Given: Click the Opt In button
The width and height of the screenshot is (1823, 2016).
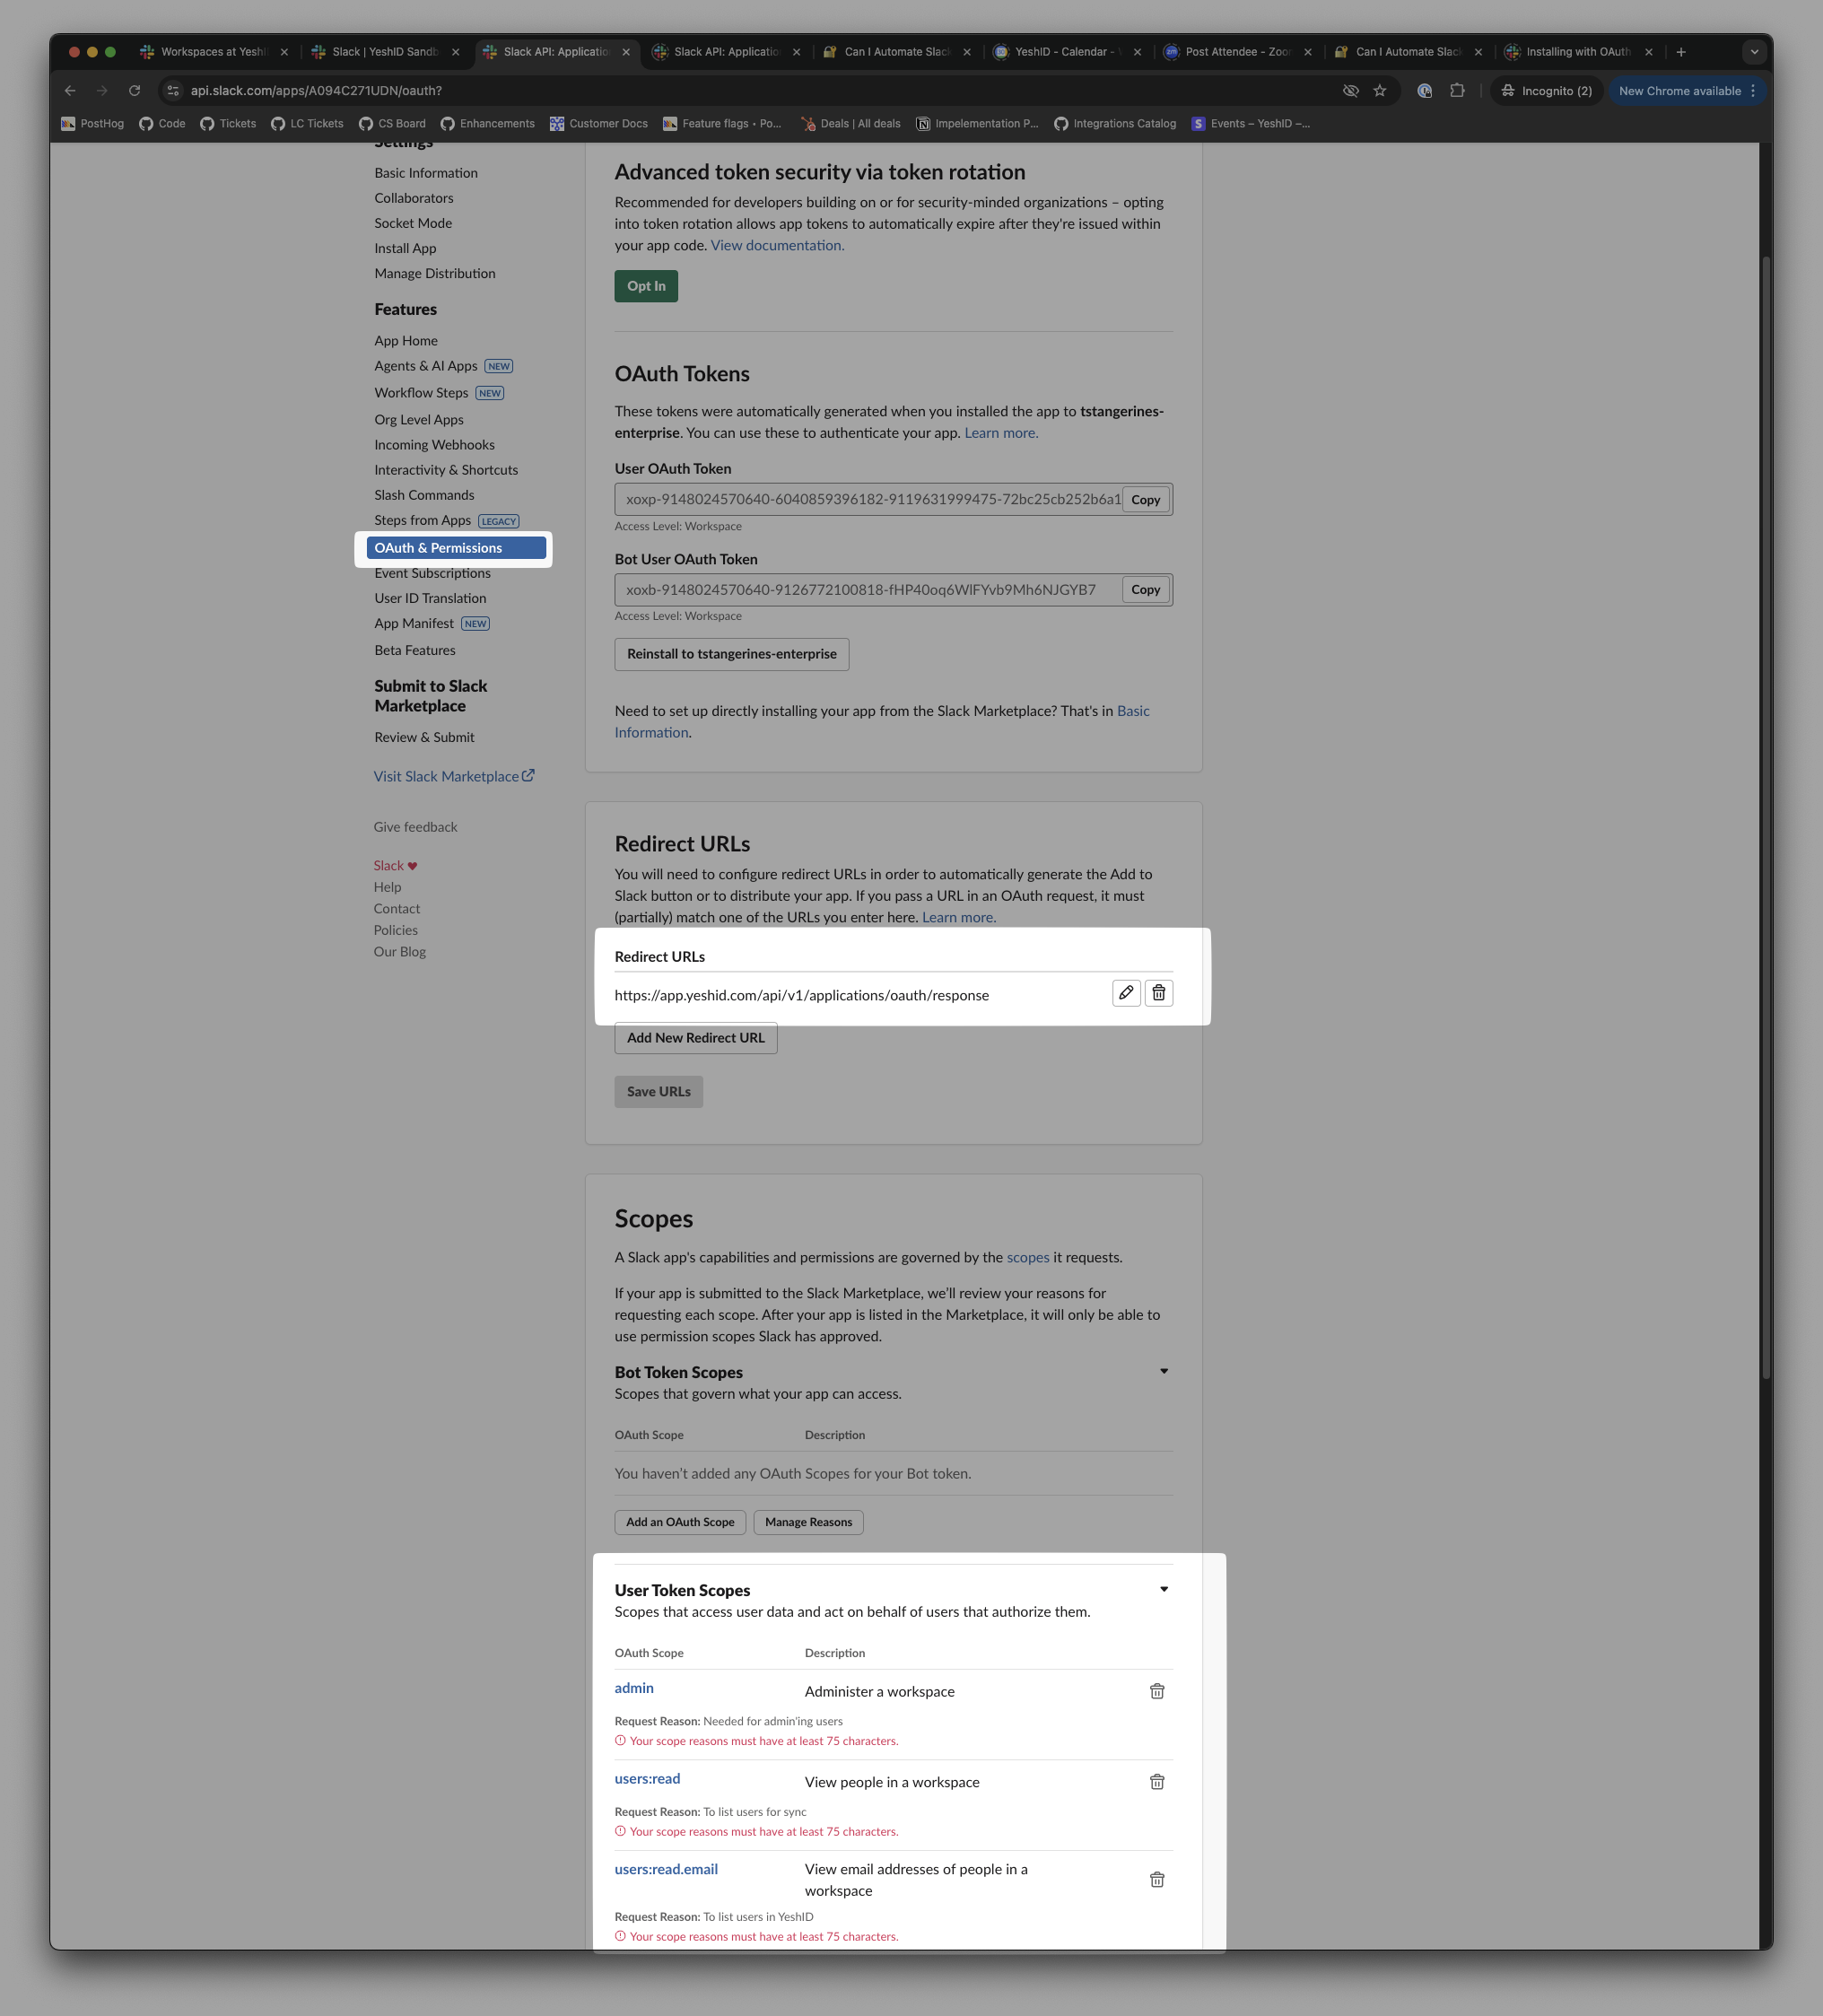Looking at the screenshot, I should click(x=646, y=286).
